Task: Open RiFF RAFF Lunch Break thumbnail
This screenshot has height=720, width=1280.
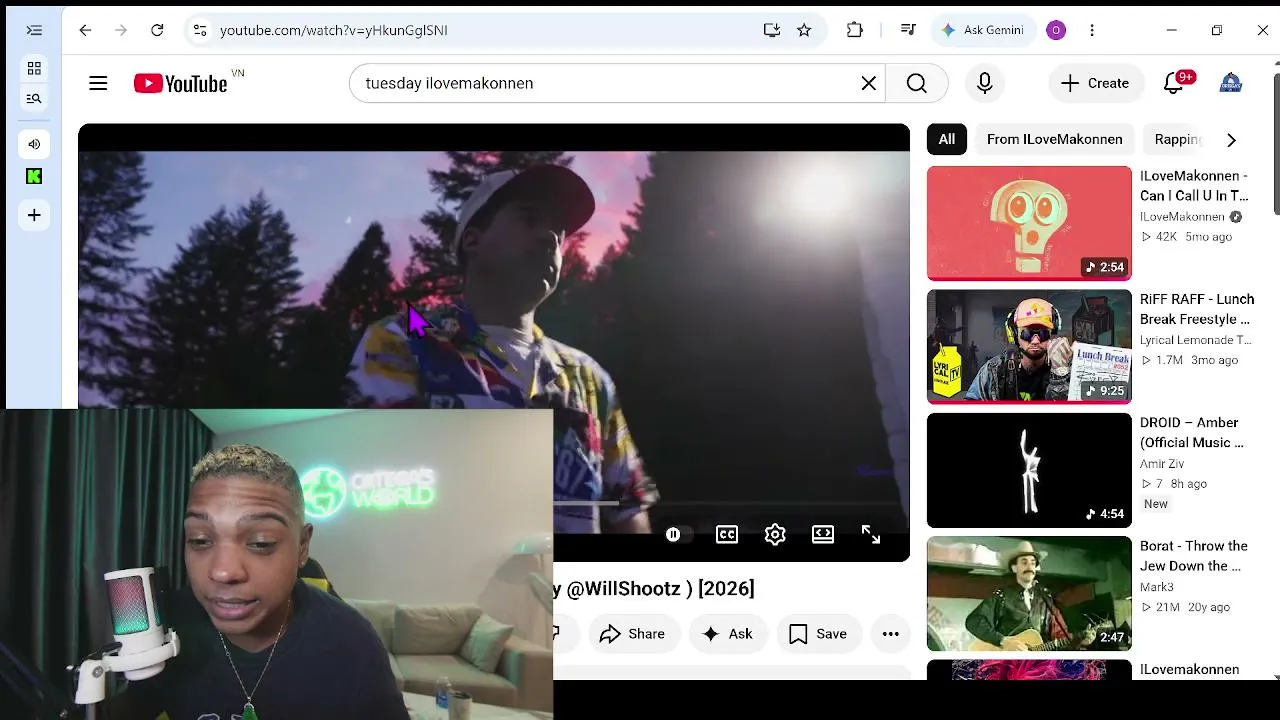Action: pyautogui.click(x=1029, y=347)
